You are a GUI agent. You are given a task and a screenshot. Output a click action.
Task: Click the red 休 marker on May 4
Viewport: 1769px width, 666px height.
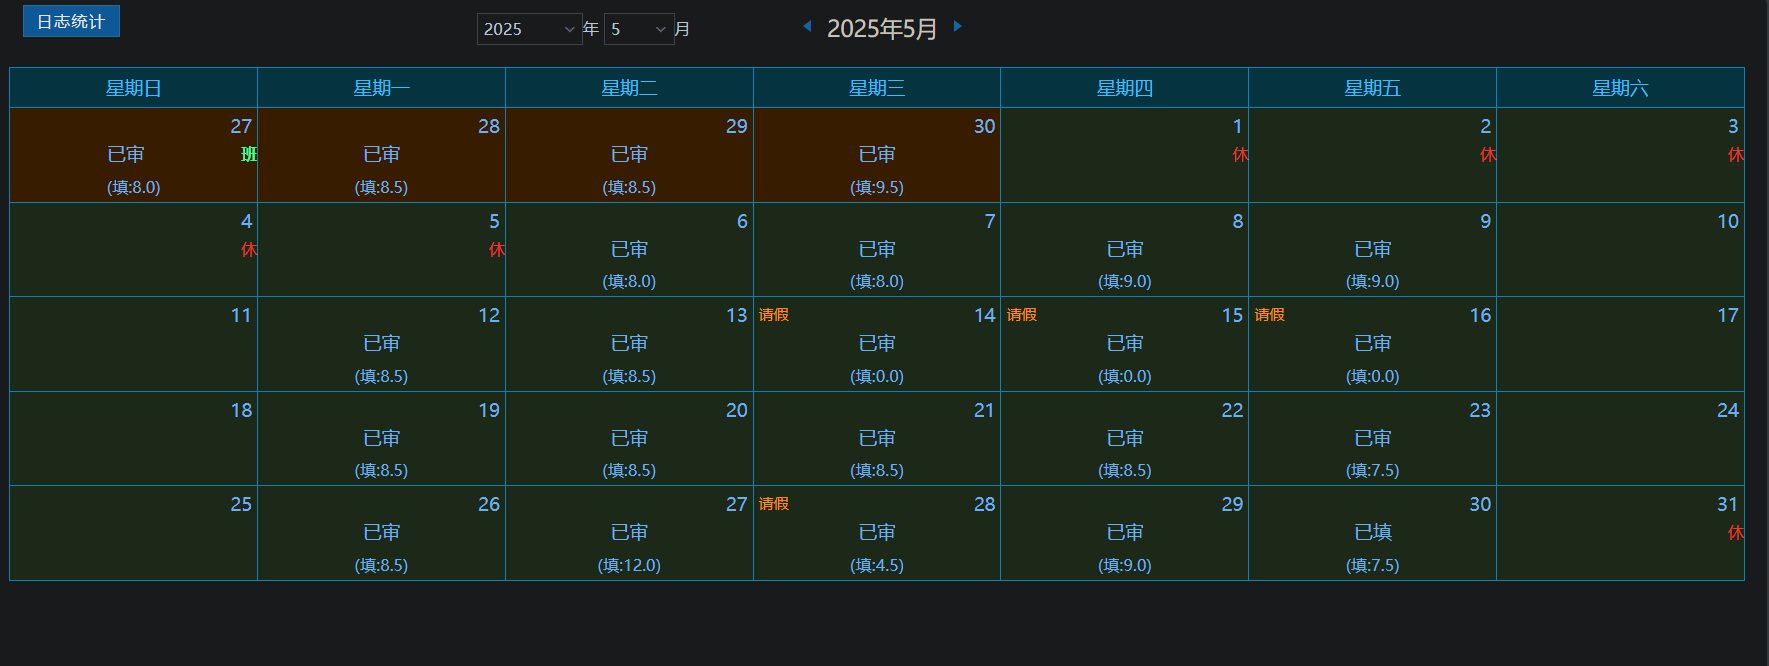tap(249, 249)
